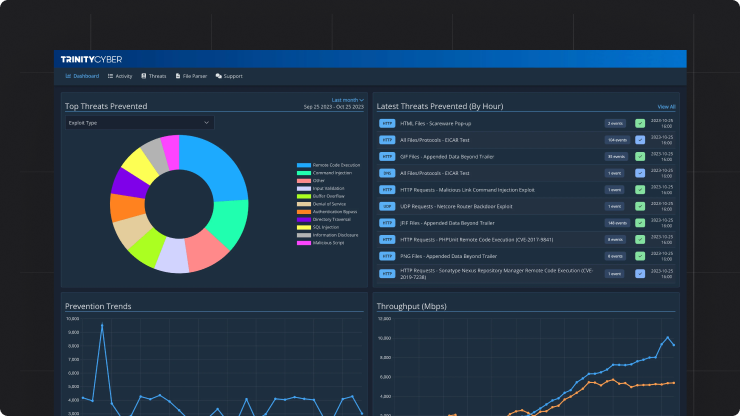Open the Malicious Link Command Injection Exploit entry
The width and height of the screenshot is (740, 416).
coord(467,190)
